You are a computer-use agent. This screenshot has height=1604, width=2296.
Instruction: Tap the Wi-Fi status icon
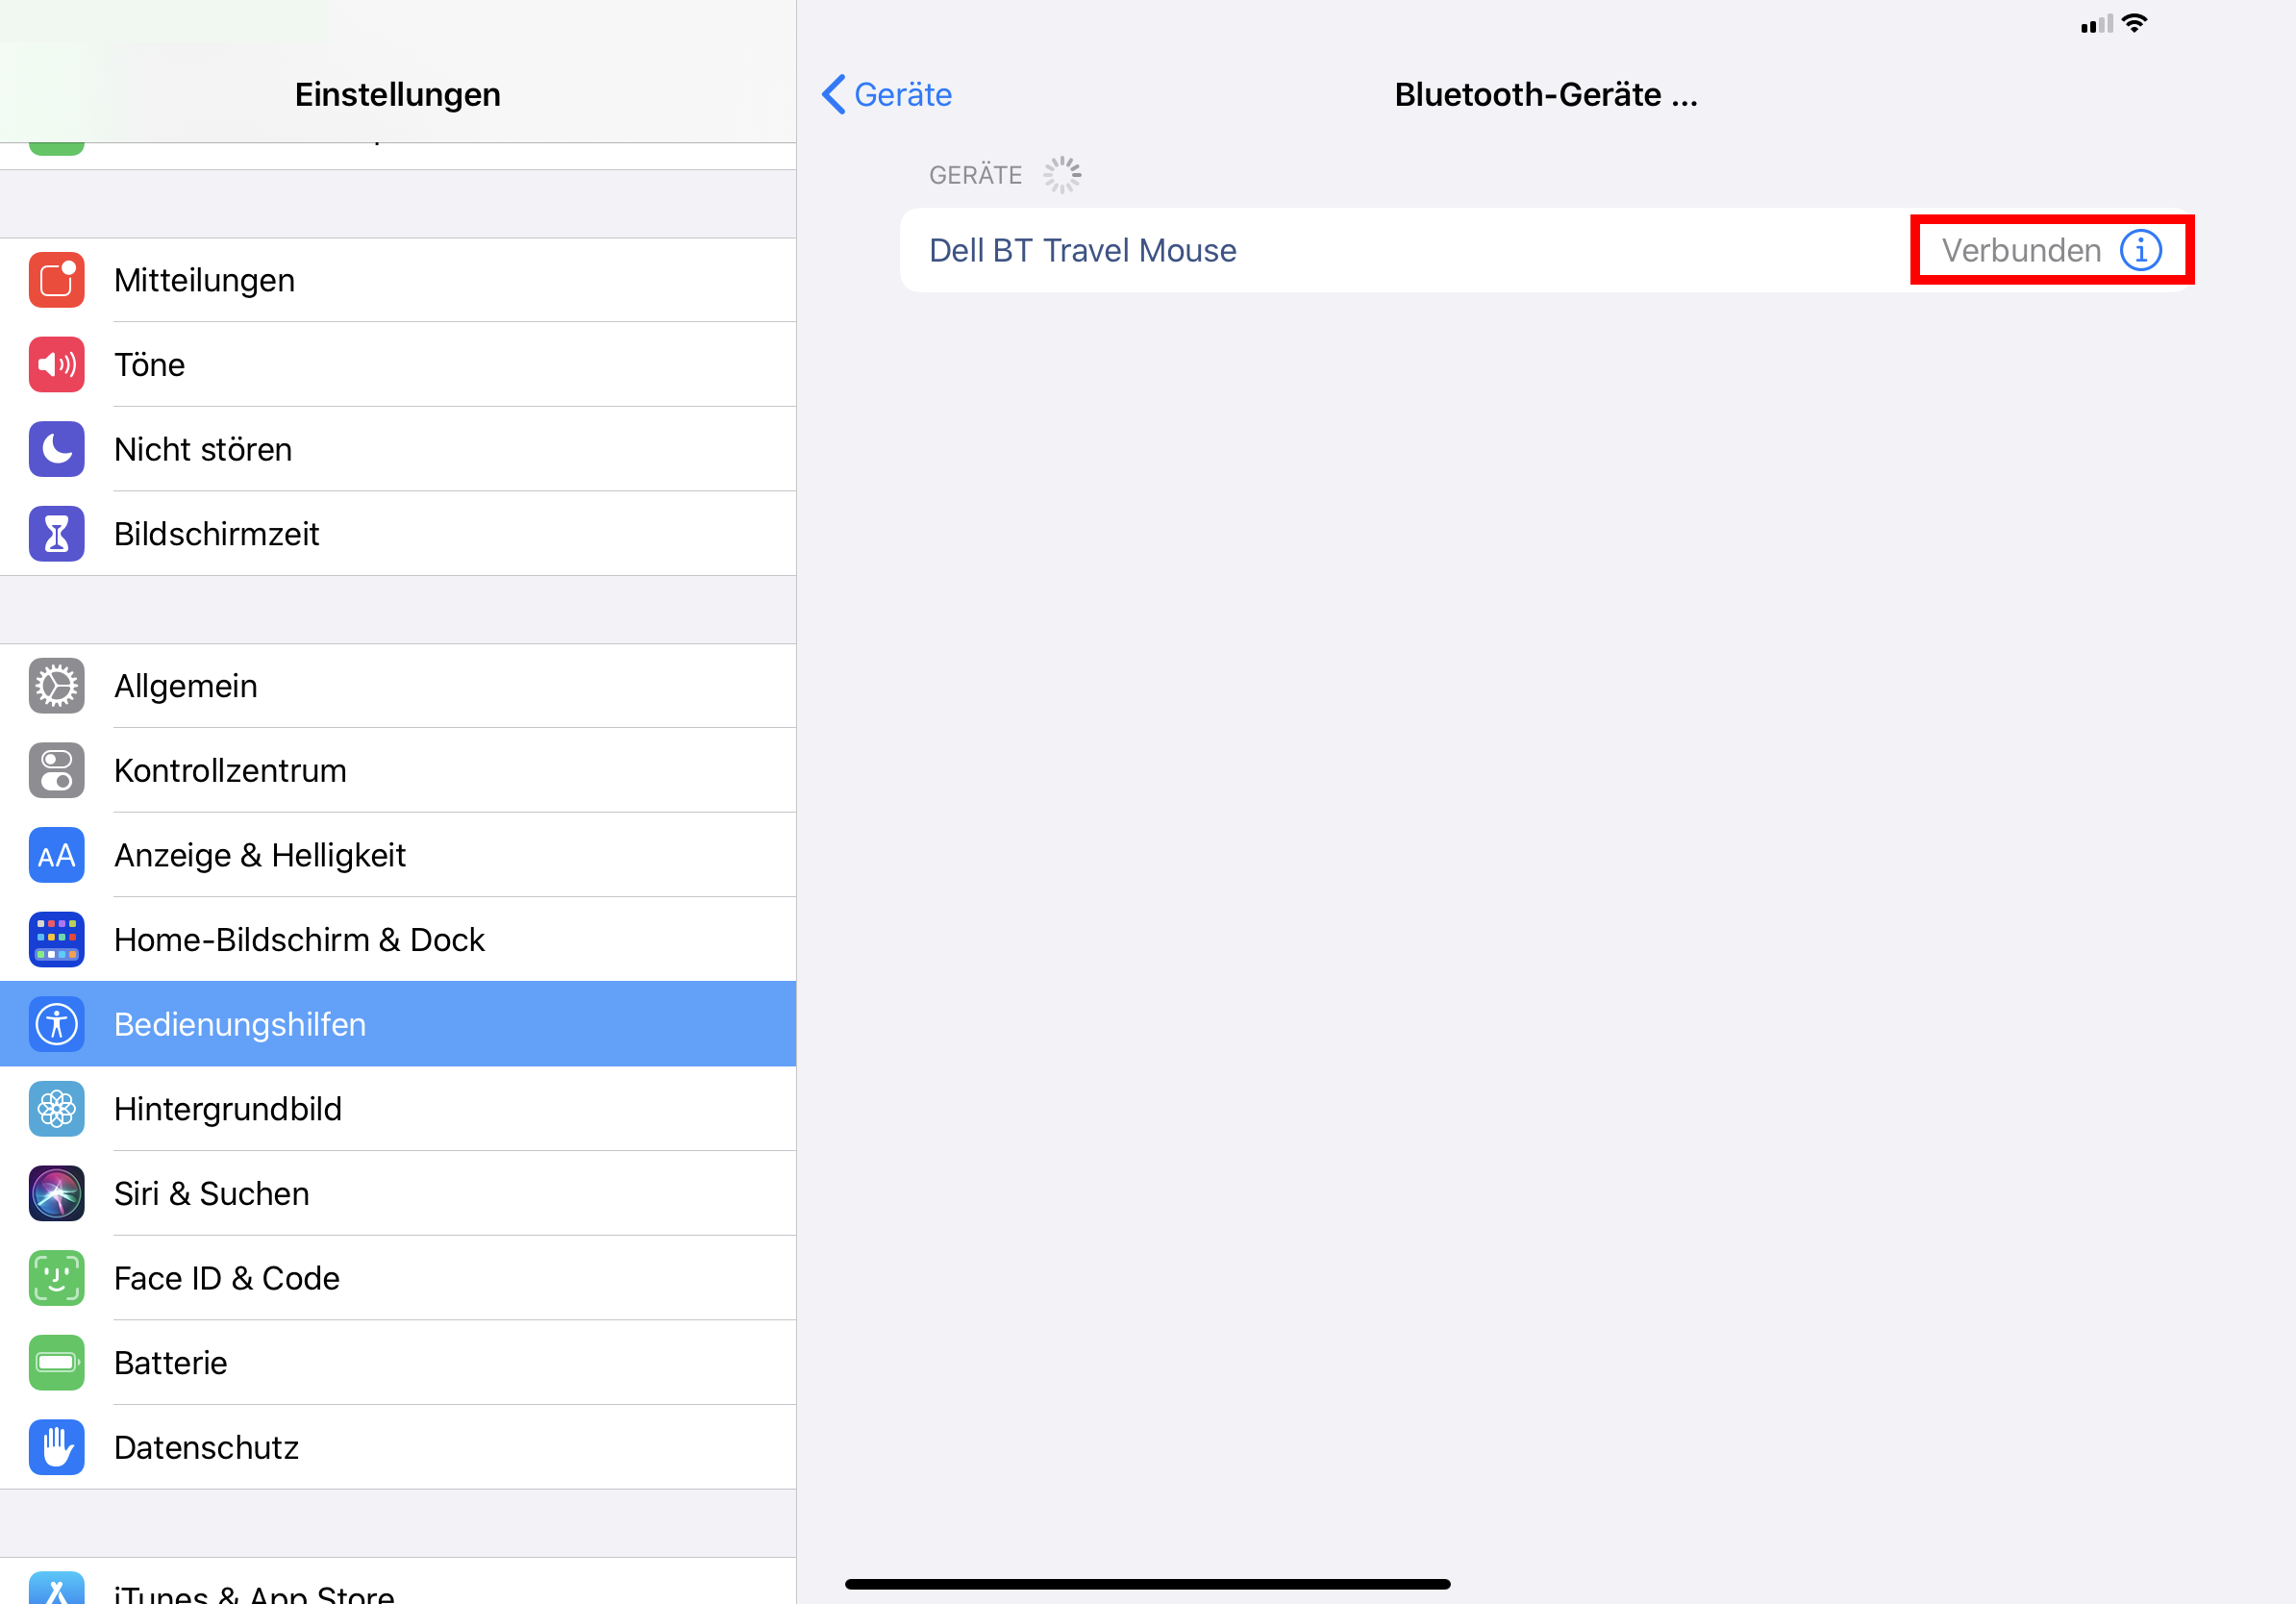tap(2134, 23)
